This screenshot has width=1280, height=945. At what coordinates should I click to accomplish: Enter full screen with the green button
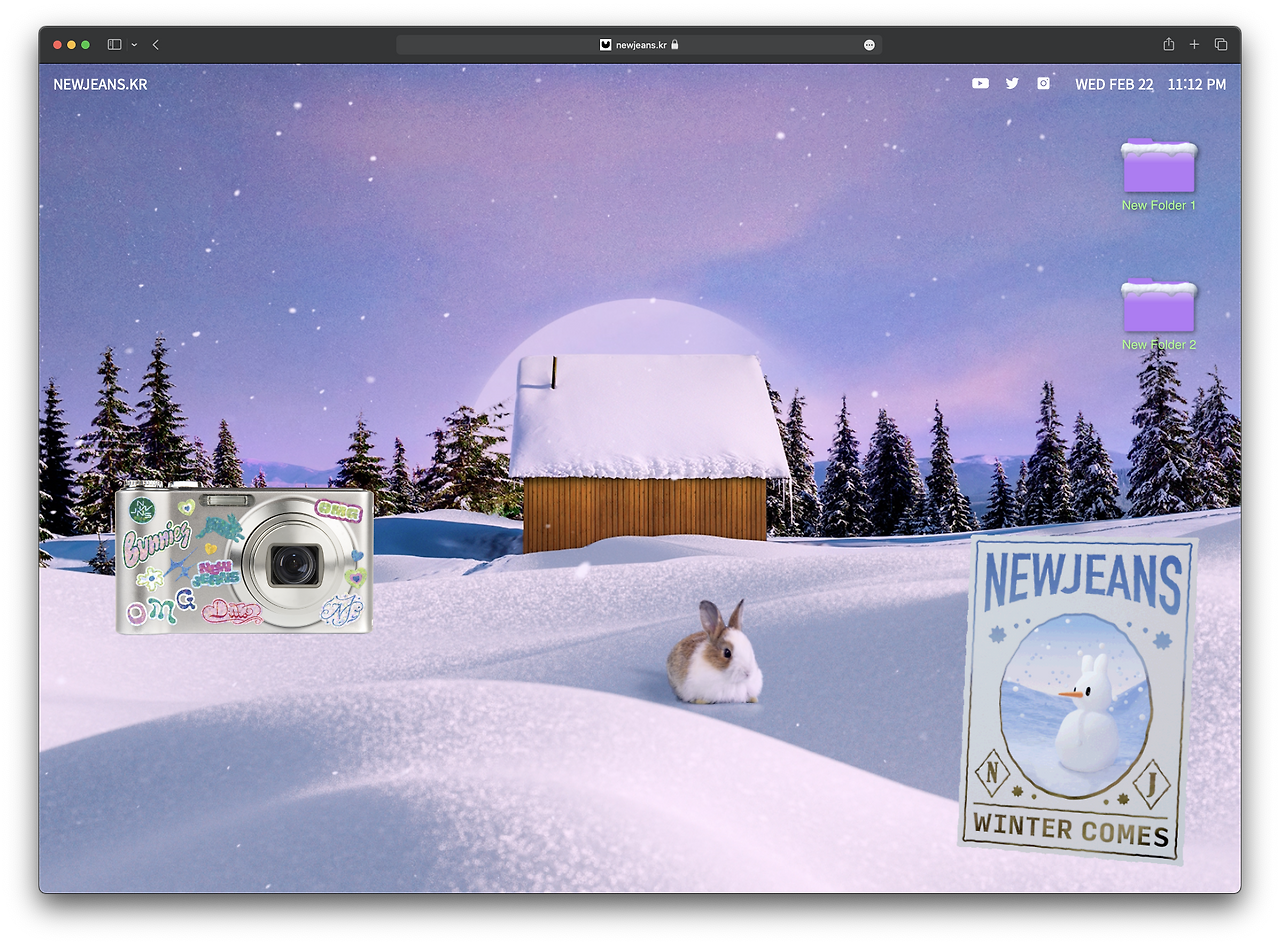pyautogui.click(x=86, y=45)
